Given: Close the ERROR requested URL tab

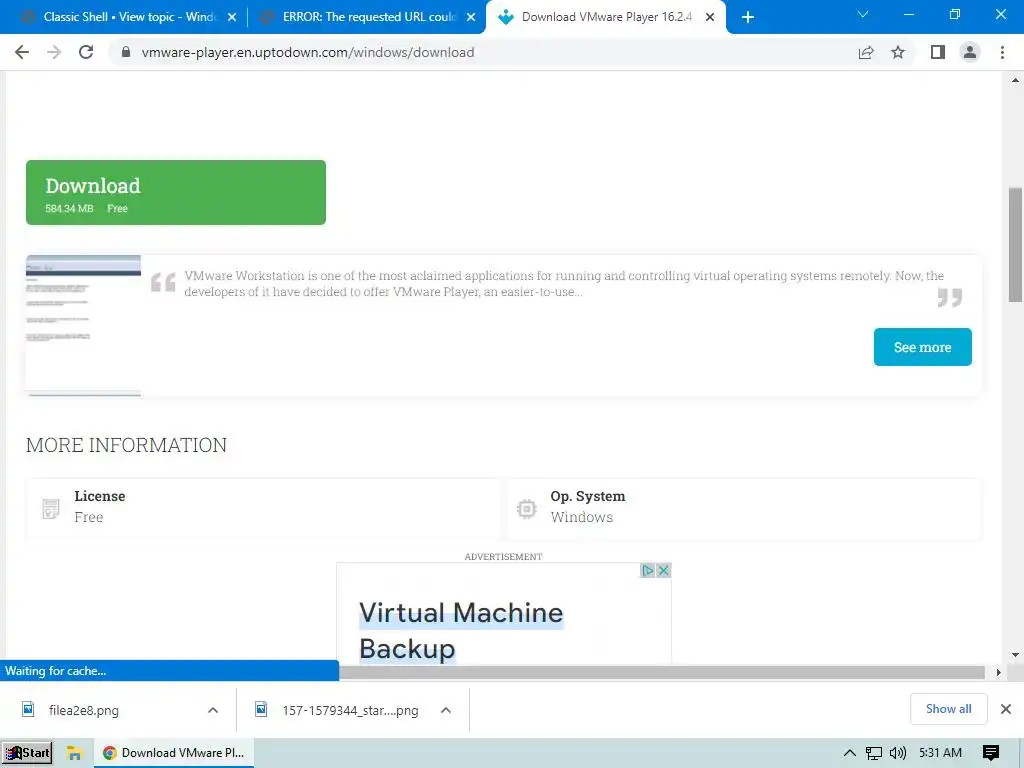Looking at the screenshot, I should coord(471,18).
